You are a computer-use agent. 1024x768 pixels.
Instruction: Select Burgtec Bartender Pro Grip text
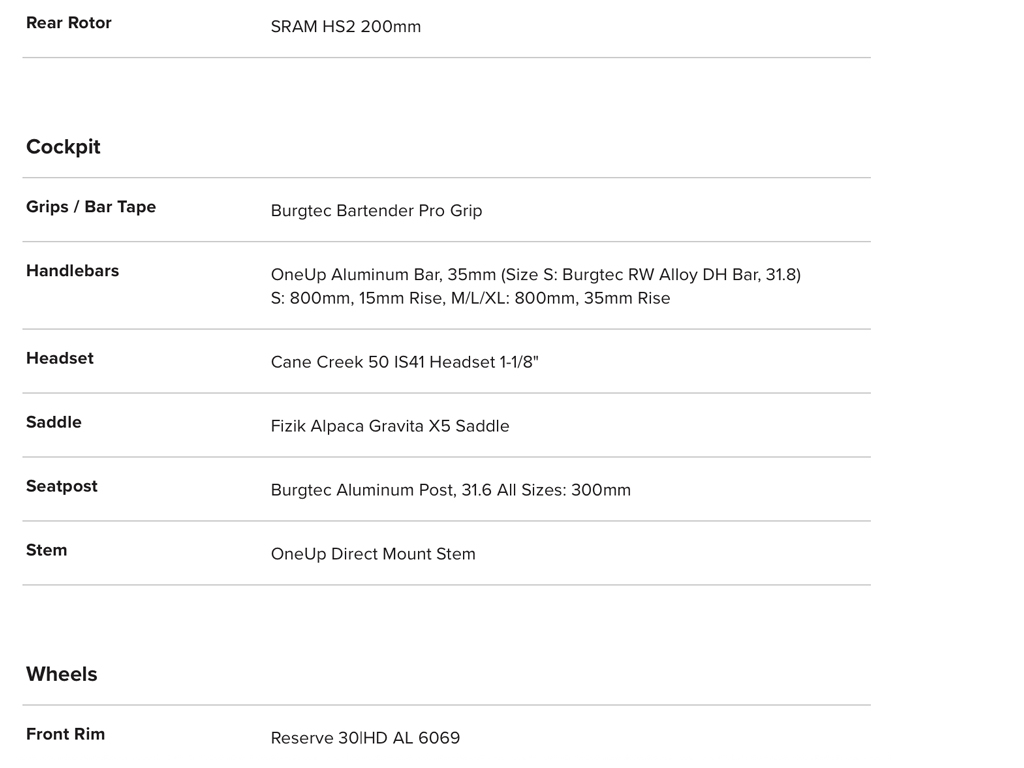click(376, 211)
